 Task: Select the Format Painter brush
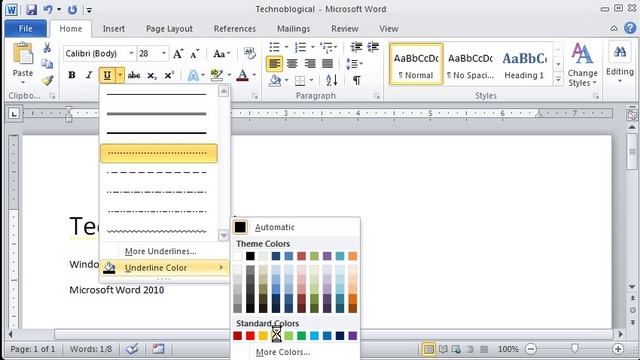[x=47, y=80]
